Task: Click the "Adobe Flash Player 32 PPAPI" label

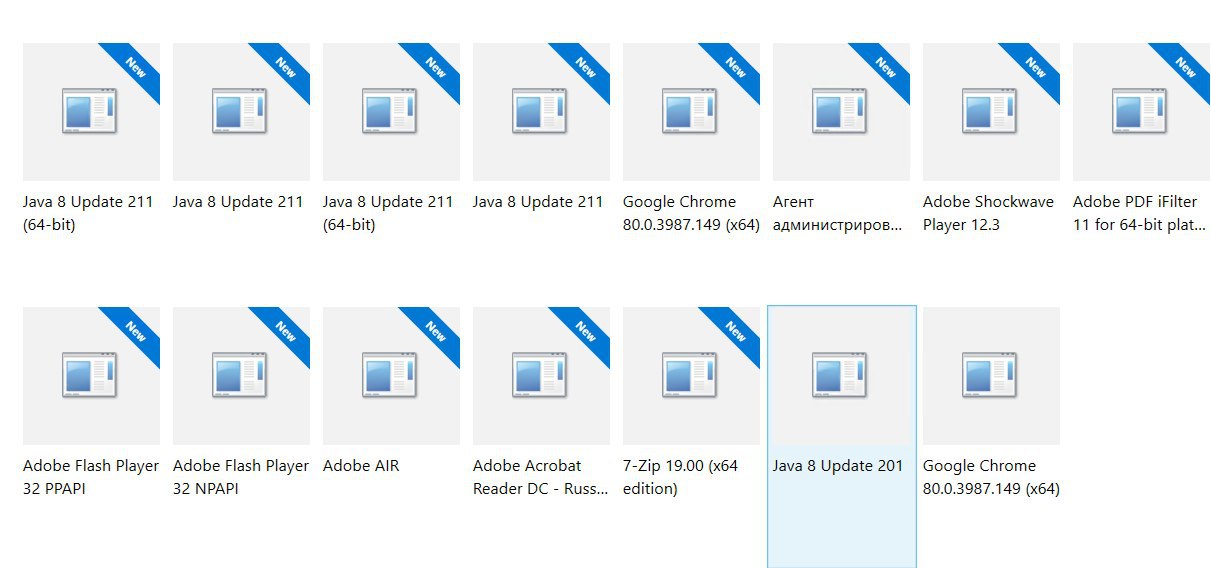Action: (x=91, y=477)
